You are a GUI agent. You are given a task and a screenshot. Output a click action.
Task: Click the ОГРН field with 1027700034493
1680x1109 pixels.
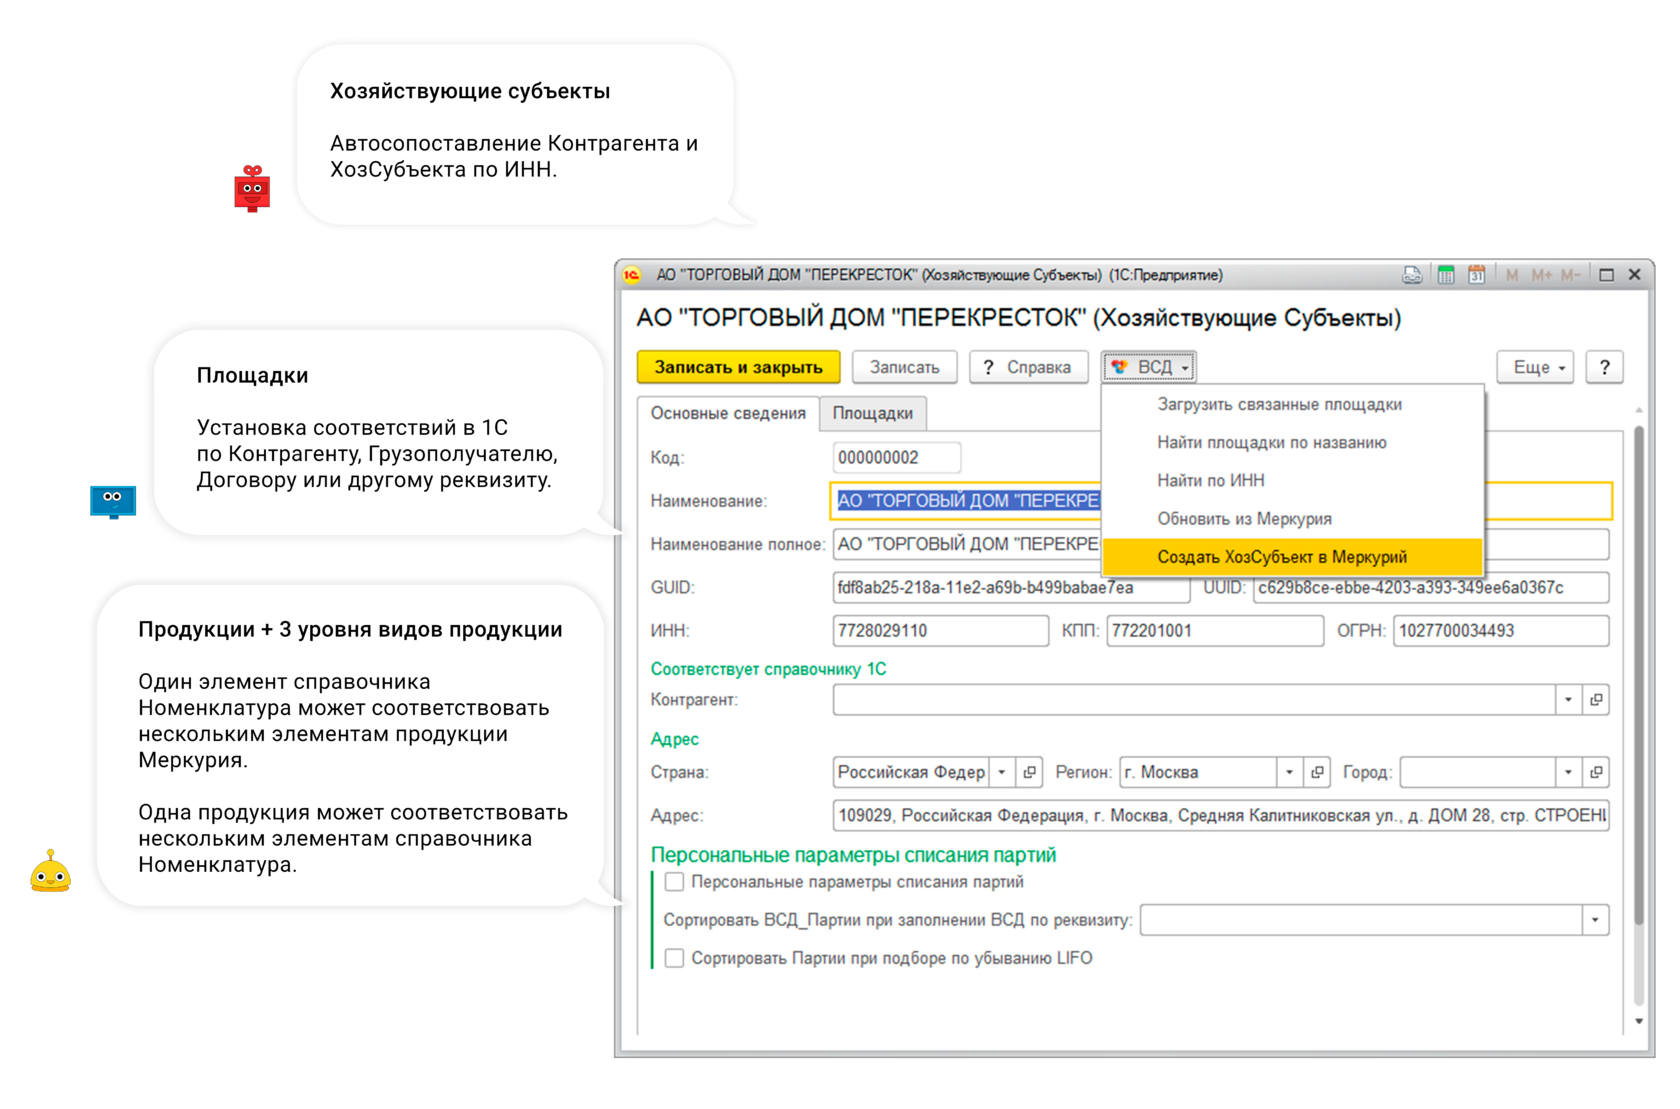(1501, 631)
